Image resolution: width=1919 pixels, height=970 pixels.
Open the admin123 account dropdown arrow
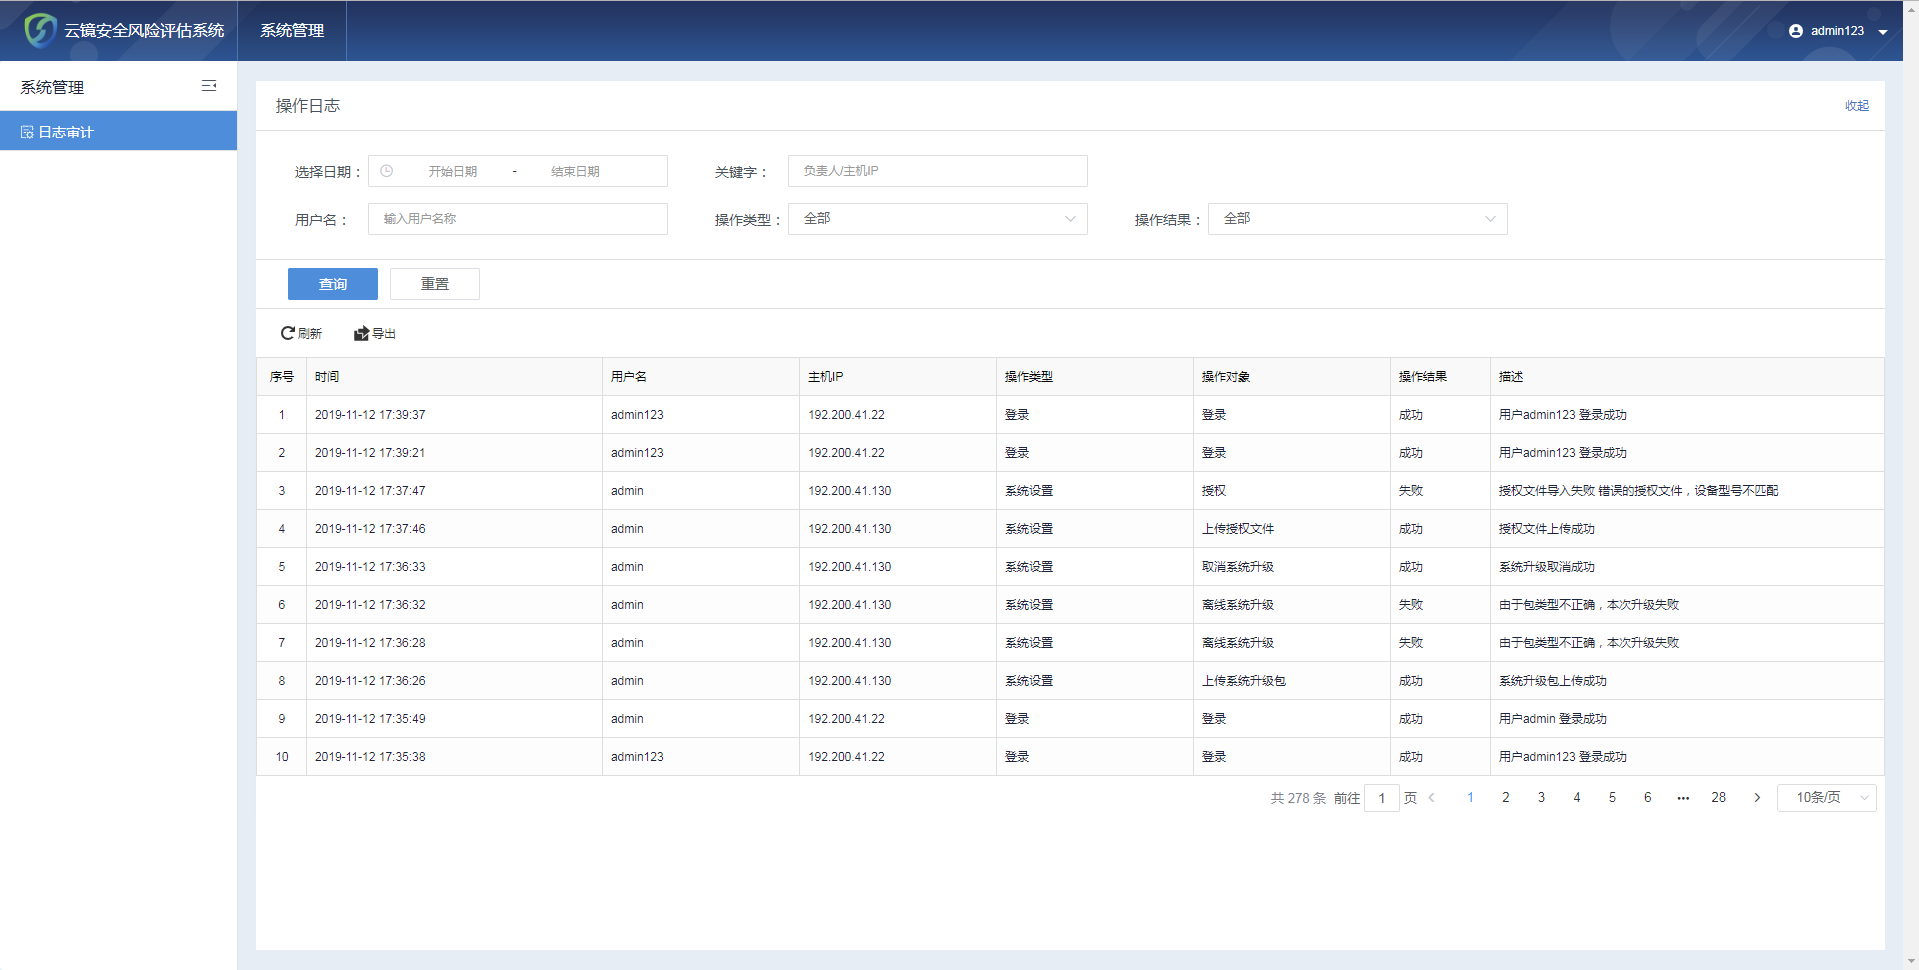(1883, 32)
